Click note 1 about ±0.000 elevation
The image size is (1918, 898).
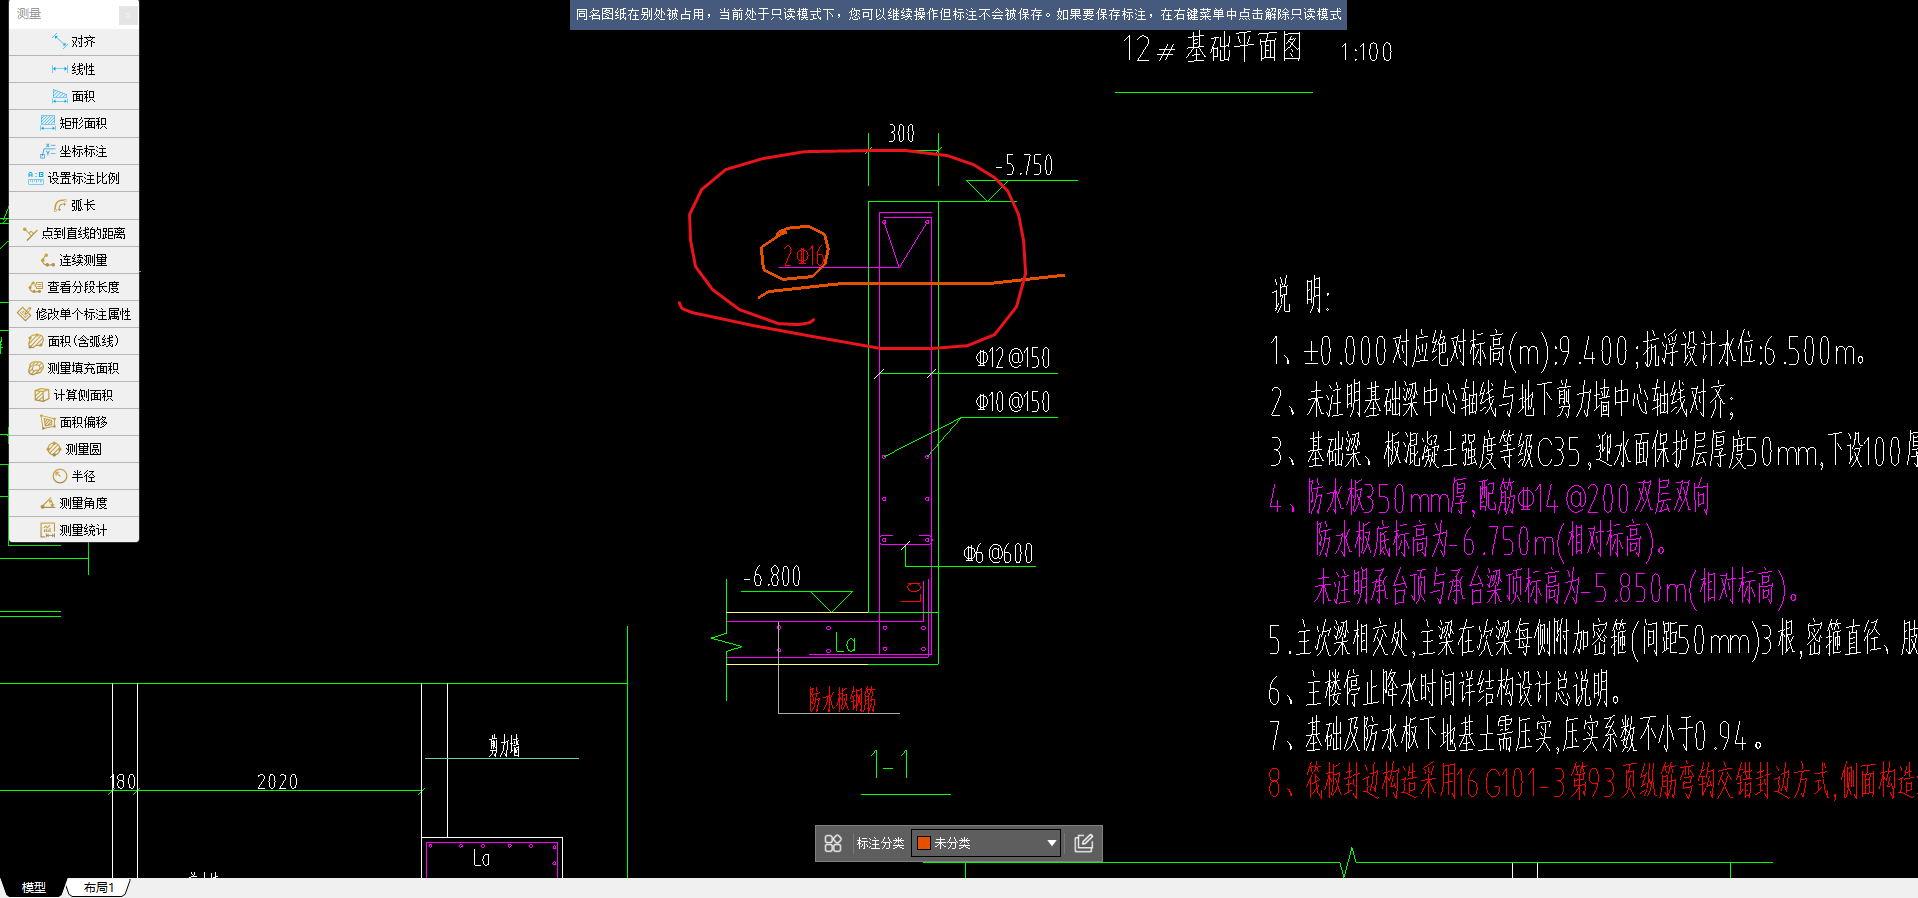coord(1567,351)
